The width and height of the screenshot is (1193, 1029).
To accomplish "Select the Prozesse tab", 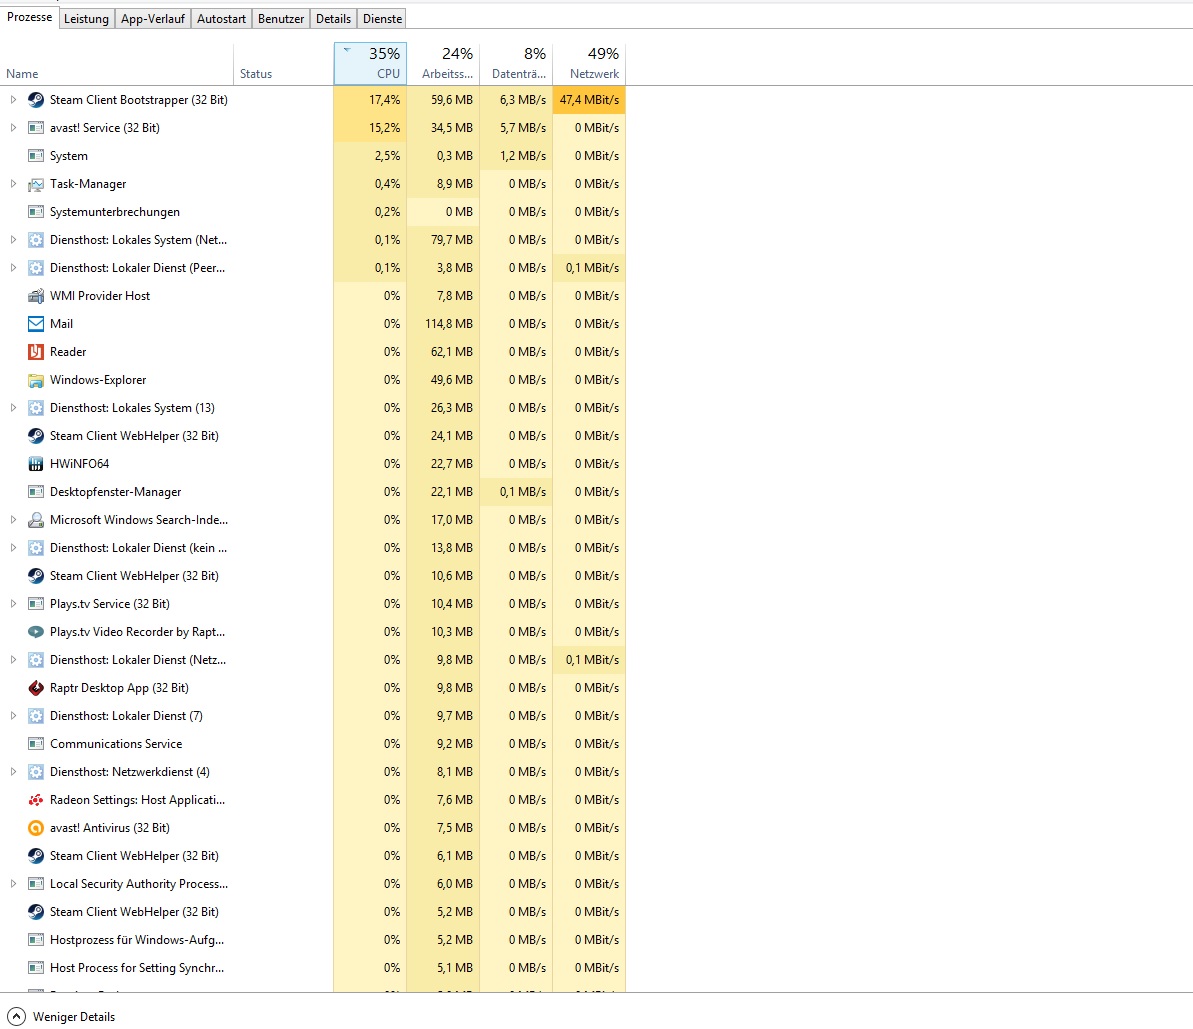I will (x=30, y=17).
